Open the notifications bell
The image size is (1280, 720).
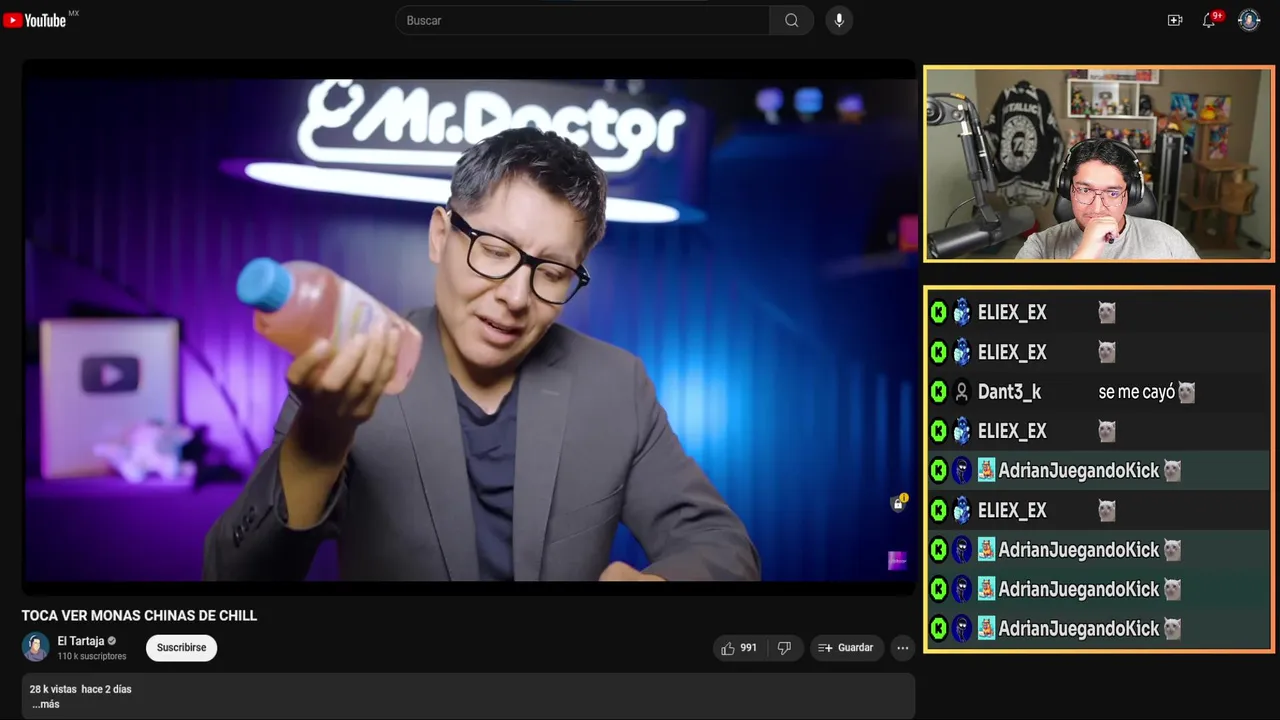pyautogui.click(x=1209, y=20)
